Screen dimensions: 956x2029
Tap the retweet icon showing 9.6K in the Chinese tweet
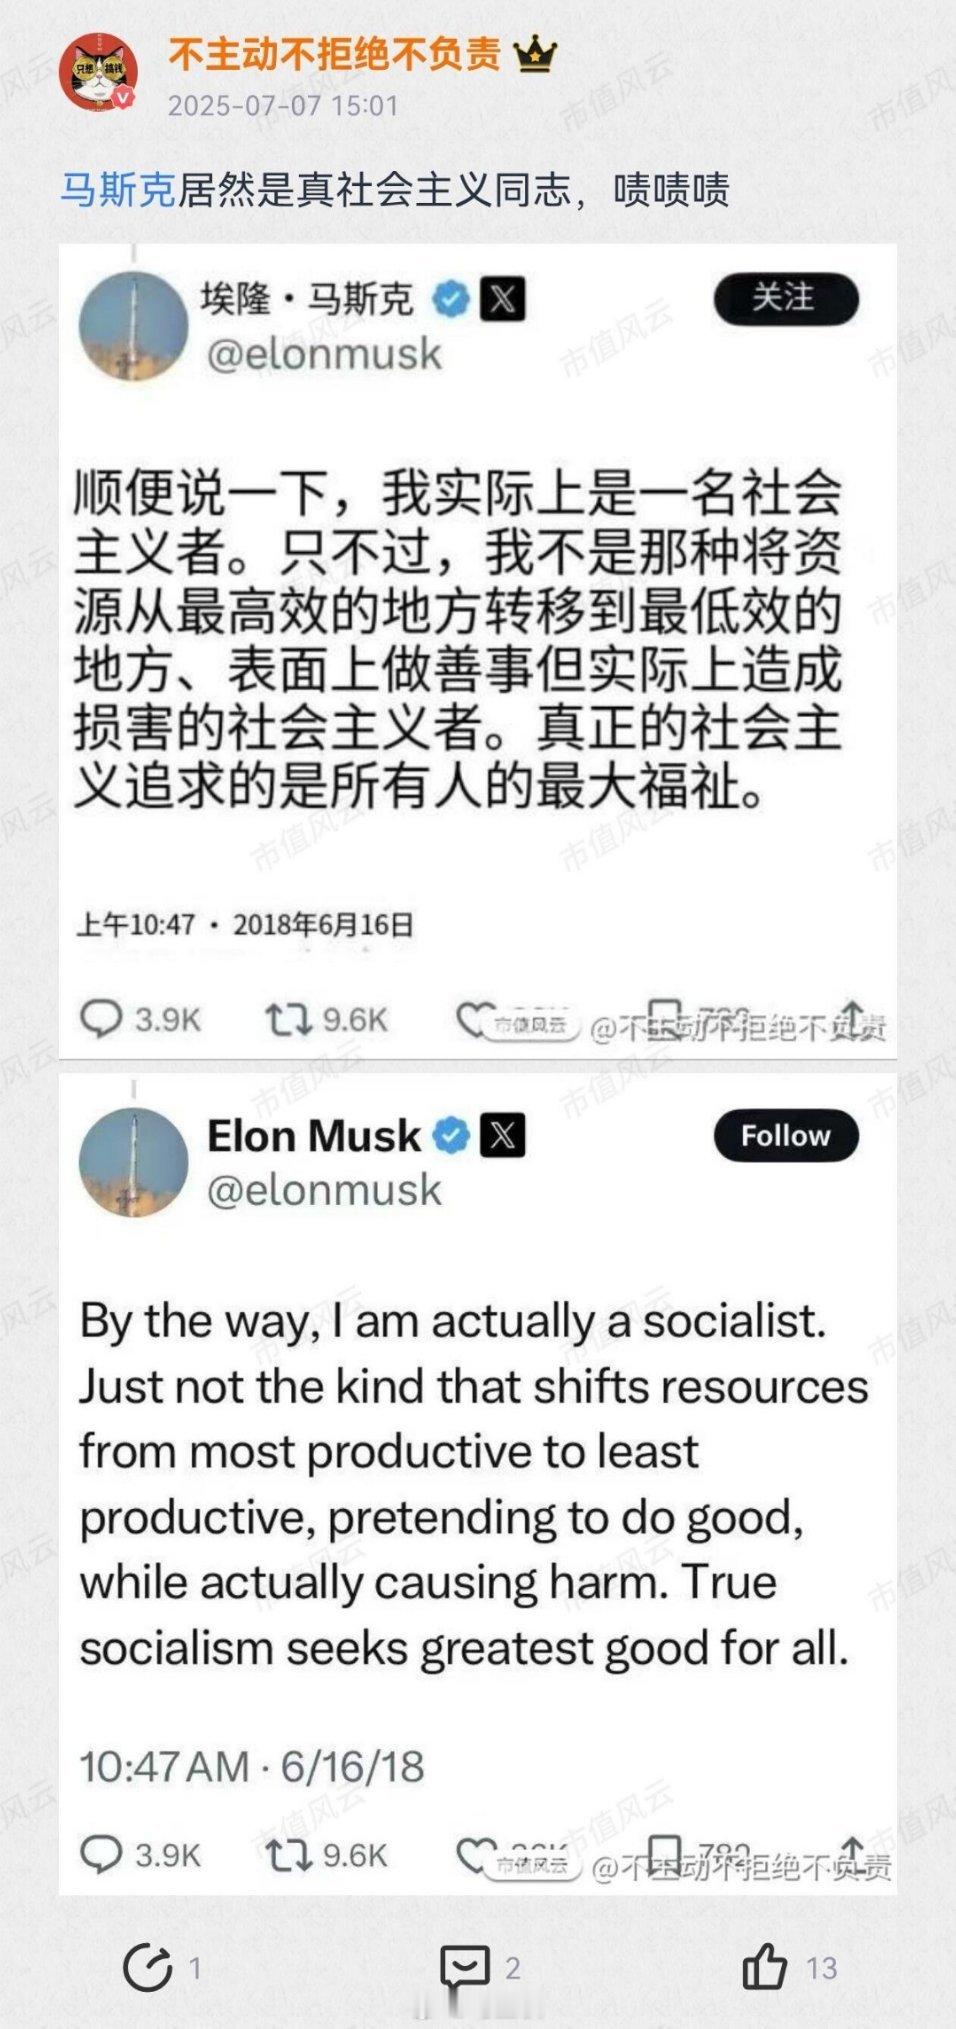pos(288,1019)
